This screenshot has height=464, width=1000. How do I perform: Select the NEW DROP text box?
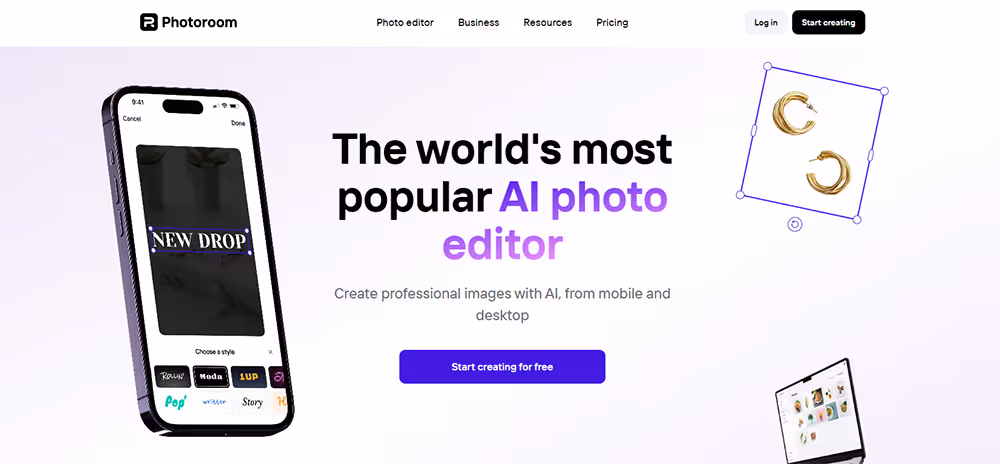click(x=200, y=241)
